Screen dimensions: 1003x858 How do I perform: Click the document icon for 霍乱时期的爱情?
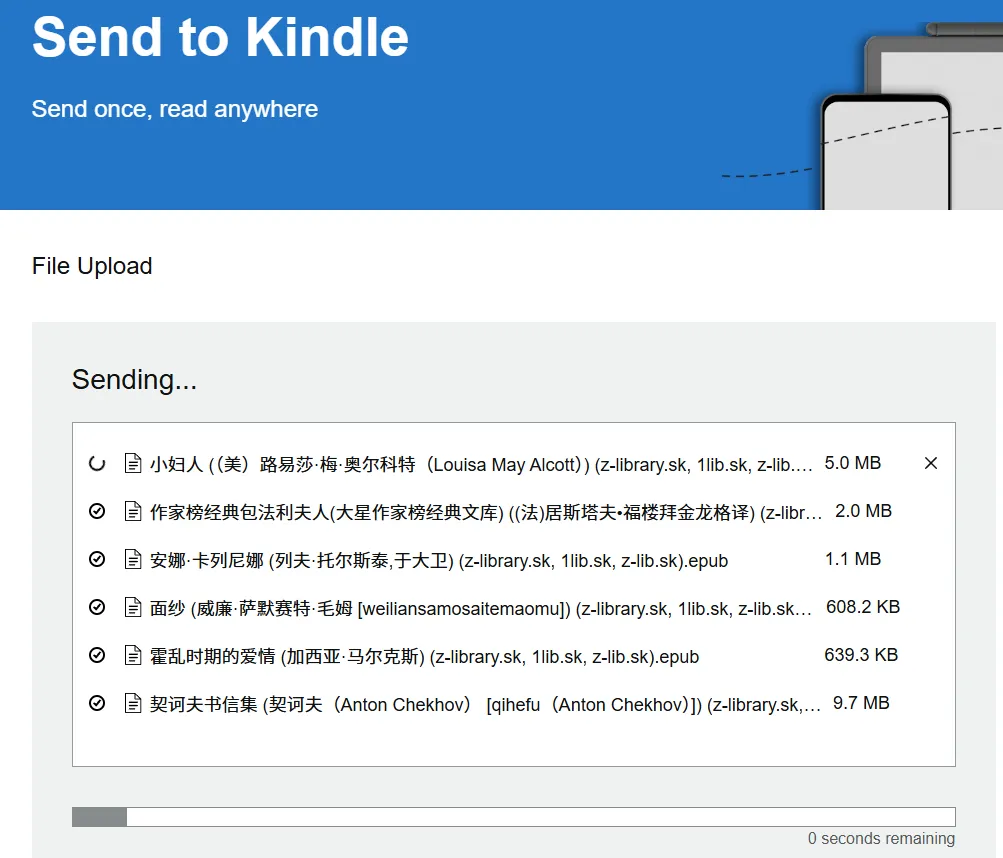[132, 655]
